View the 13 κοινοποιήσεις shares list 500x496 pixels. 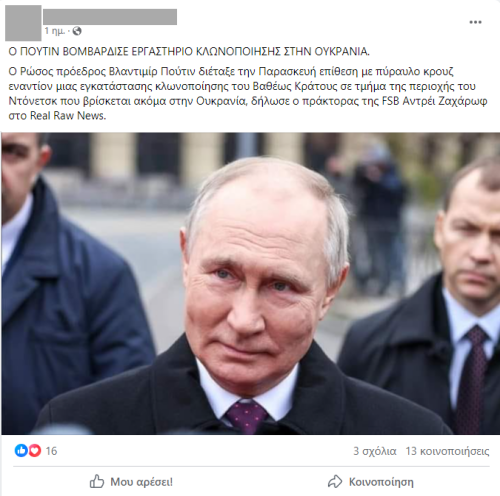coord(447,451)
